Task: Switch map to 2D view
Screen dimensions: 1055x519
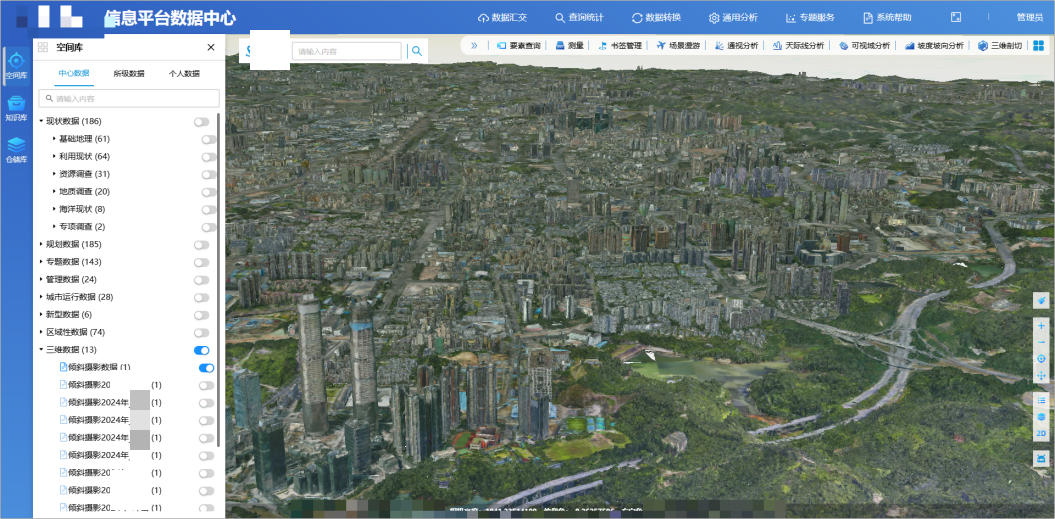Action: tap(1042, 433)
